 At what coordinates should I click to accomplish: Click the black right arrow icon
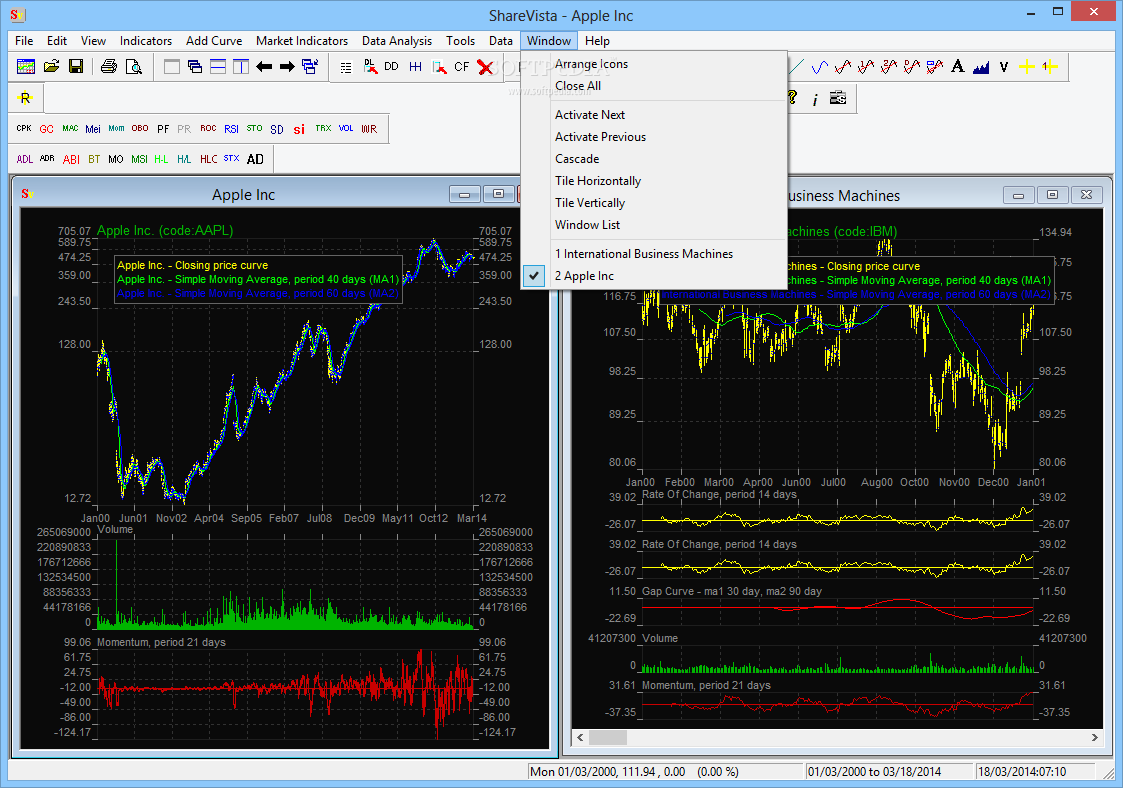tap(287, 67)
